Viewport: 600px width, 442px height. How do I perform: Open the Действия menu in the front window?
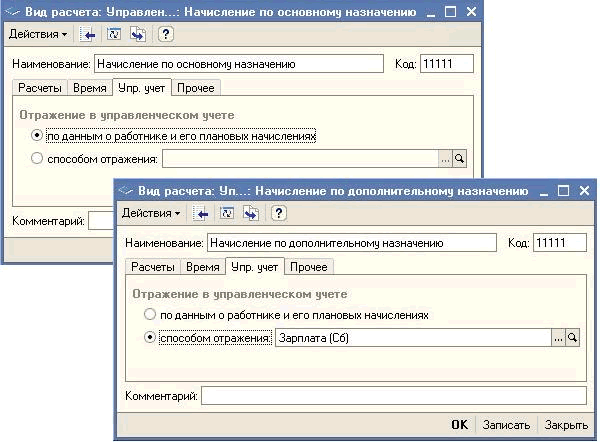click(x=151, y=213)
